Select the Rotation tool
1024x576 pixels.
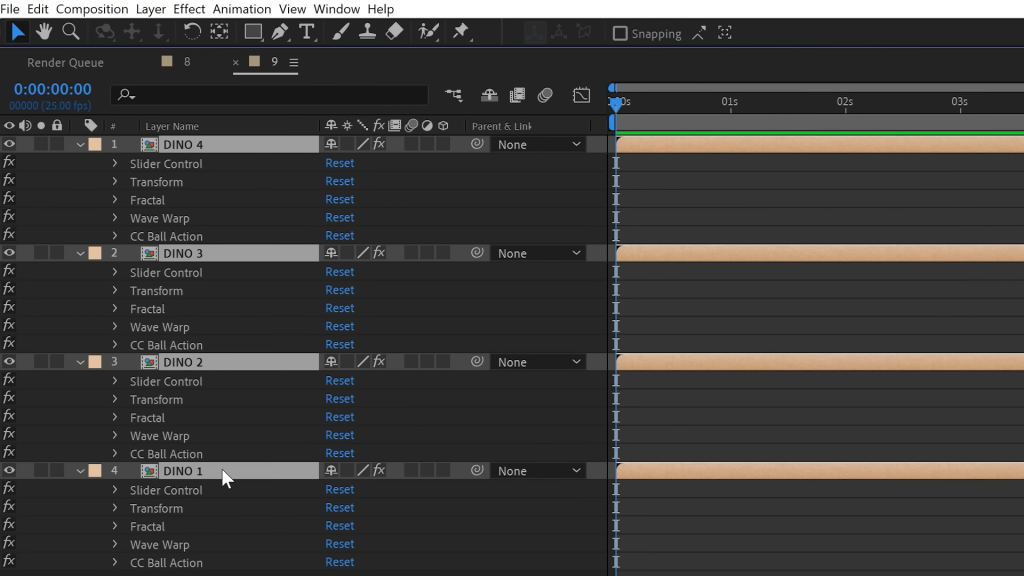tap(191, 31)
